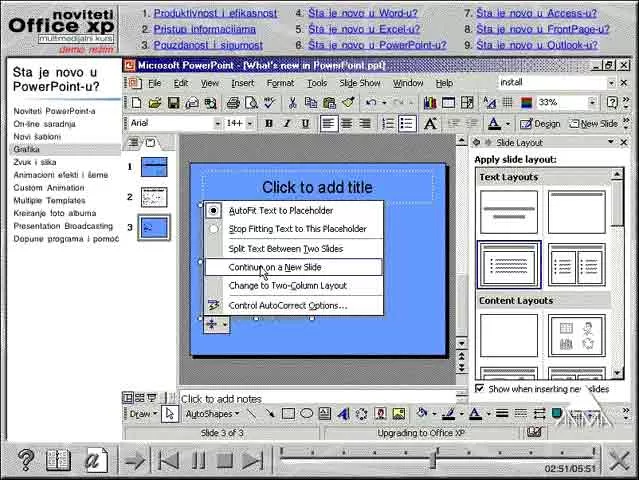Screen dimensions: 639x480
Task: Click the Insert Table icon
Action: 448,103
